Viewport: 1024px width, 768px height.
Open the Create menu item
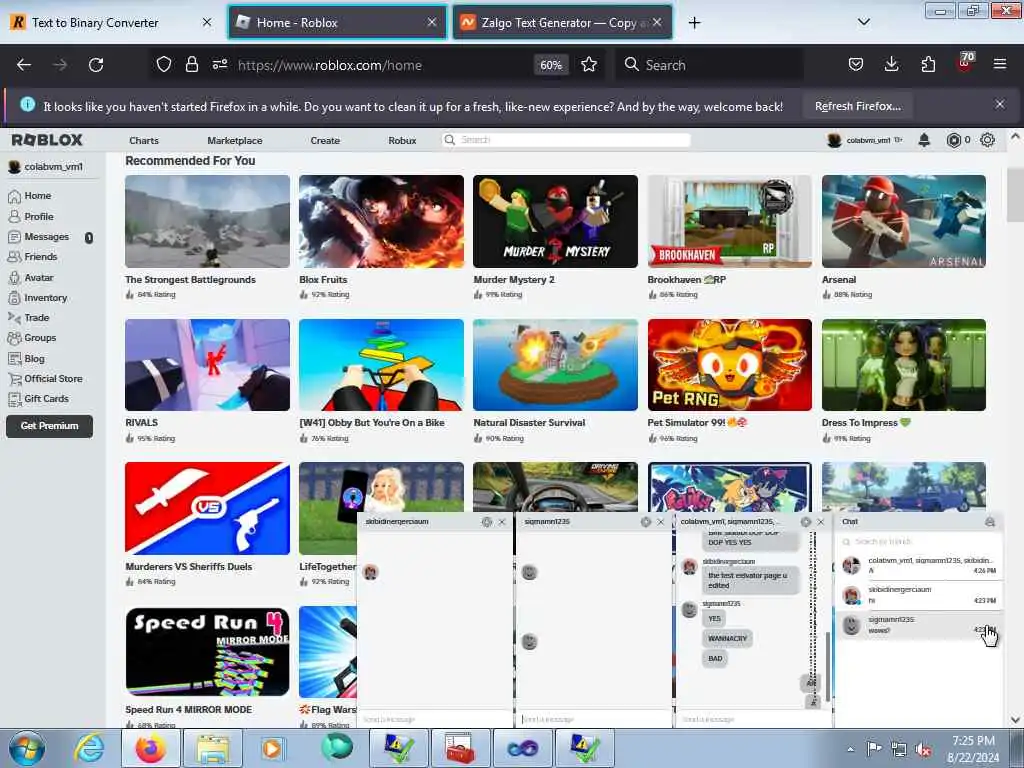coord(325,140)
